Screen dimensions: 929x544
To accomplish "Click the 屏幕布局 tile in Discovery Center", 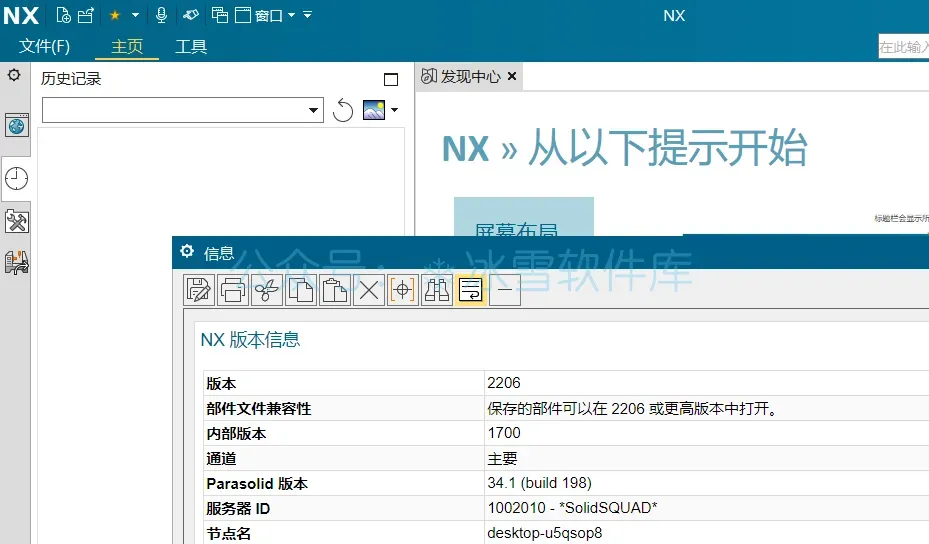I will [x=524, y=216].
